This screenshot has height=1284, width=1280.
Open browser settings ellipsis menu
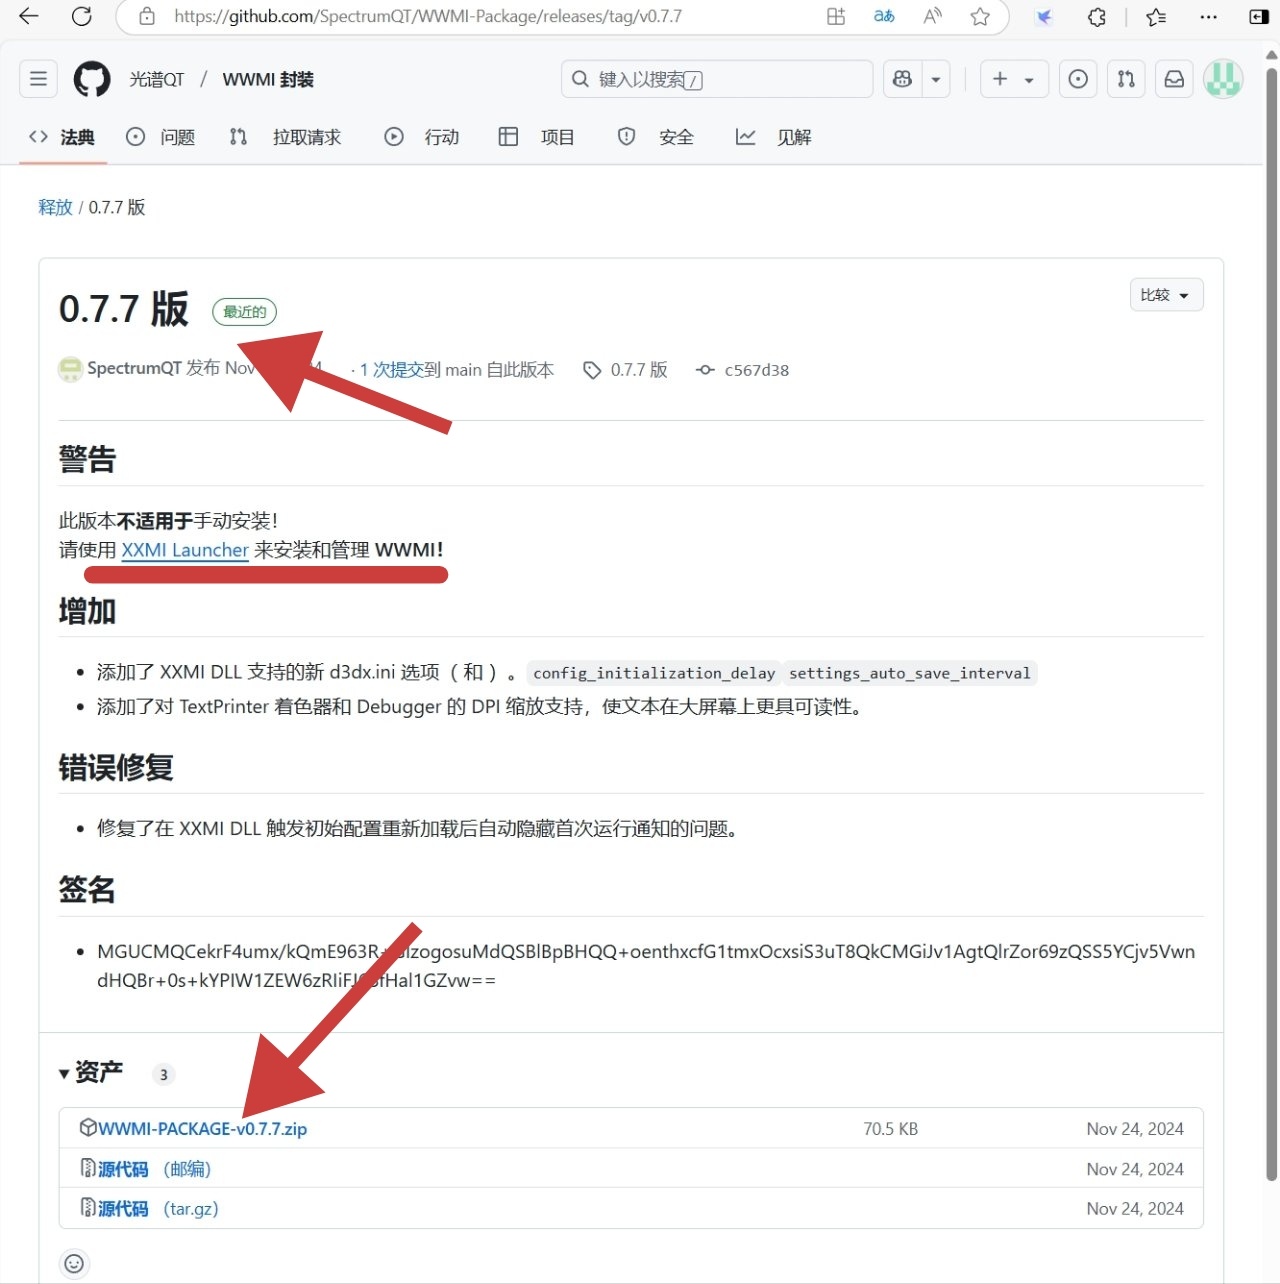[1208, 16]
